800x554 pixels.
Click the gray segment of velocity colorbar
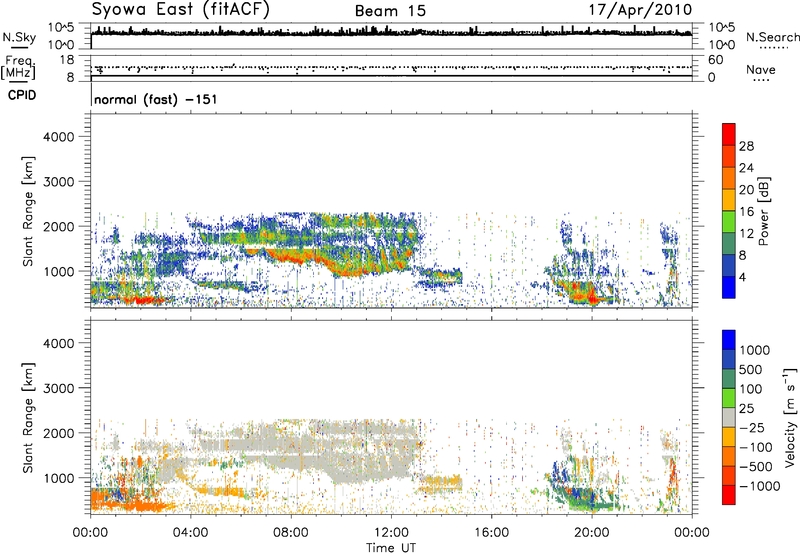729,418
